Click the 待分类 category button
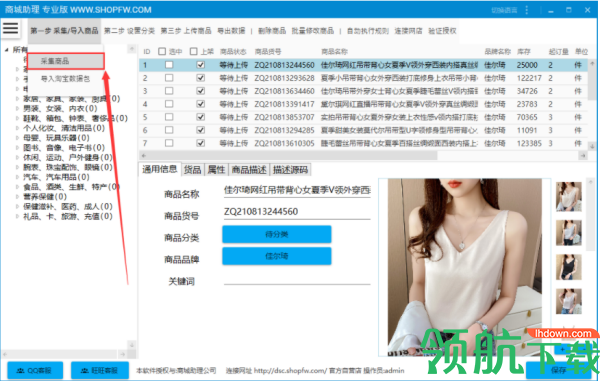The image size is (600, 381). pyautogui.click(x=277, y=234)
